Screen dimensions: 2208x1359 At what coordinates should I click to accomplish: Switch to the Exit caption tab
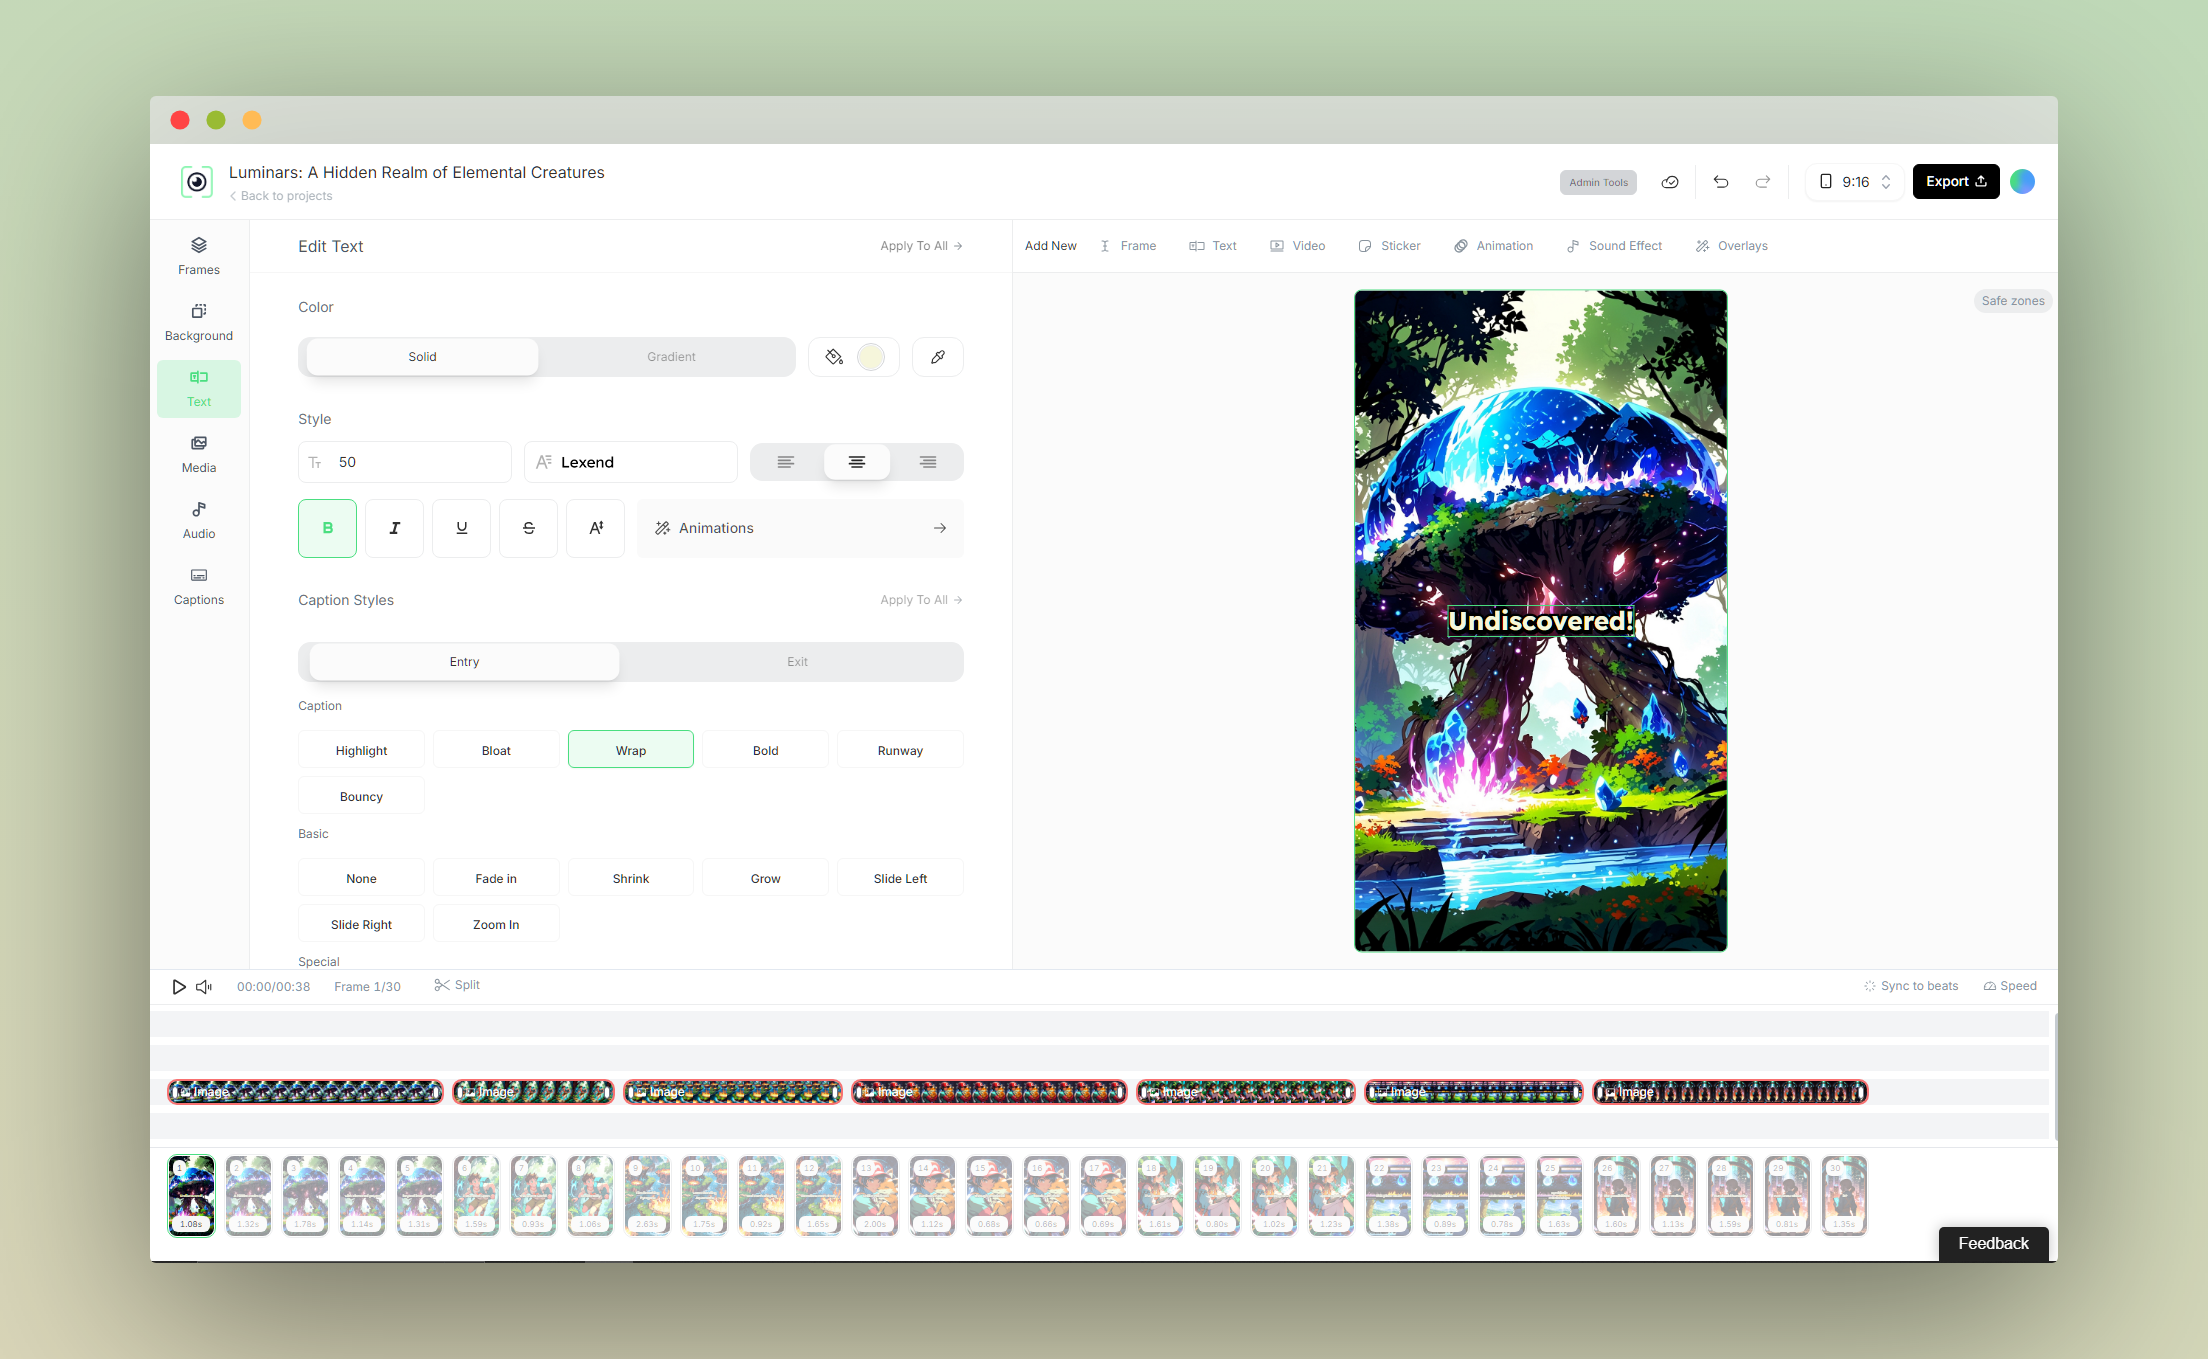pos(796,661)
